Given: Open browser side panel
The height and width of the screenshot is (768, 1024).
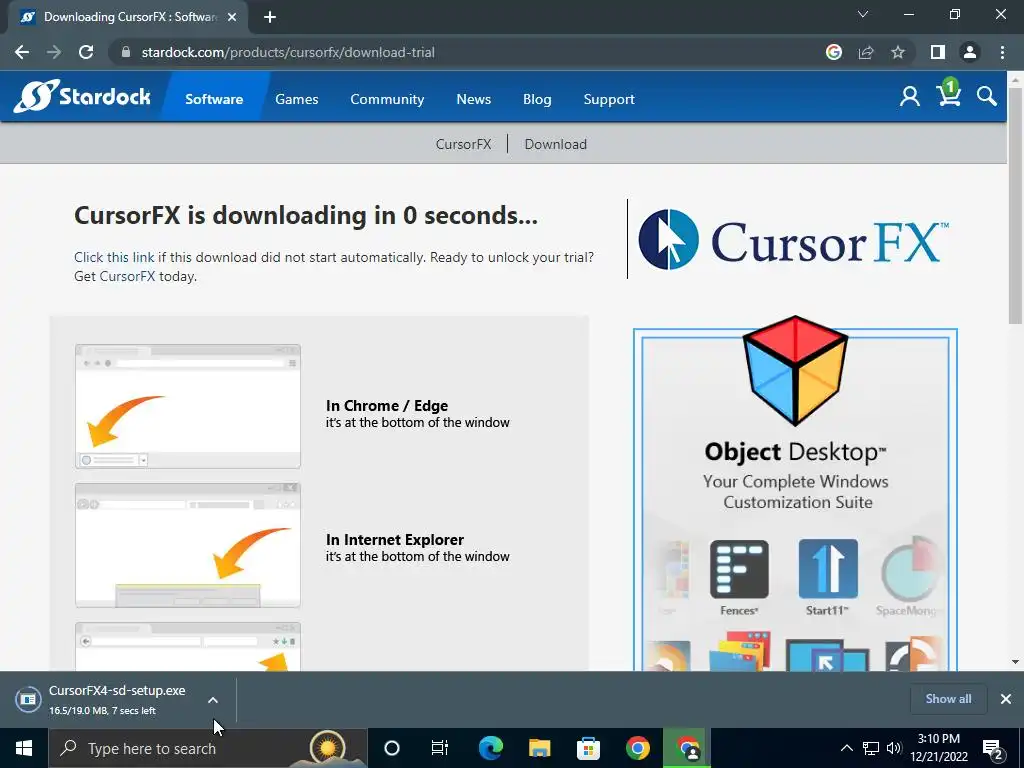Looking at the screenshot, I should [x=938, y=52].
